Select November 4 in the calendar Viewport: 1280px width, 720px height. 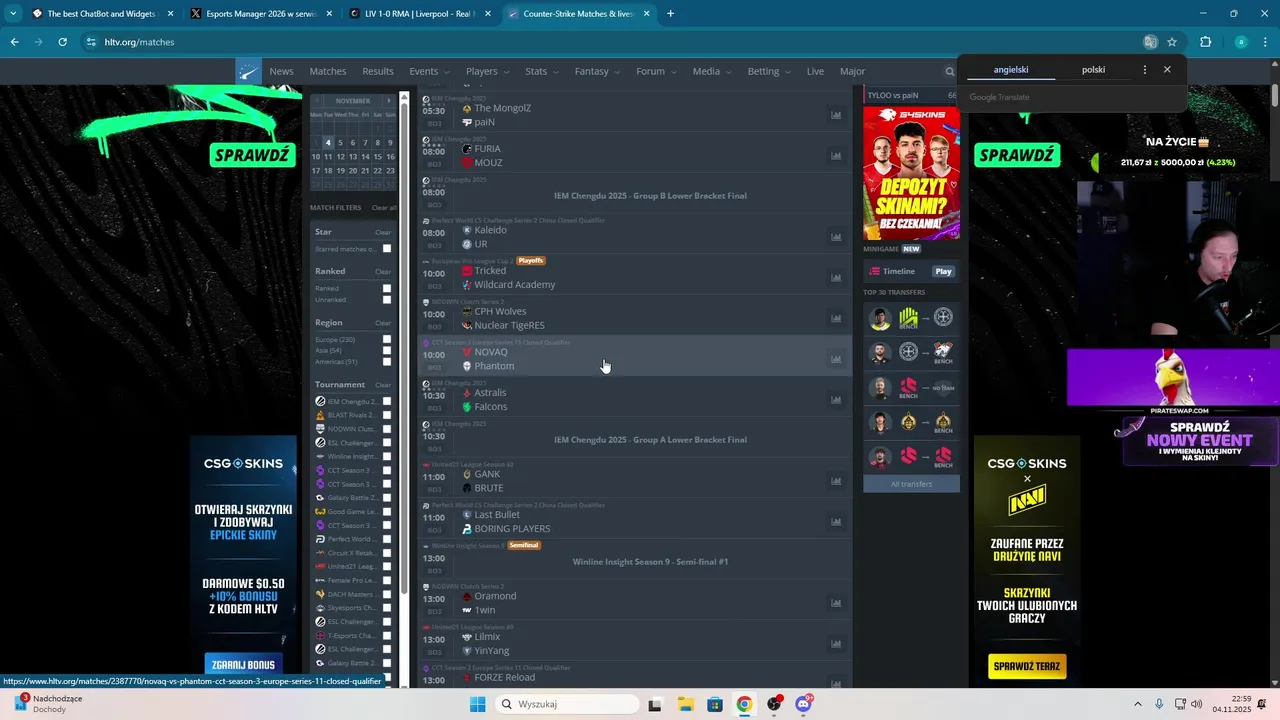[x=327, y=142]
